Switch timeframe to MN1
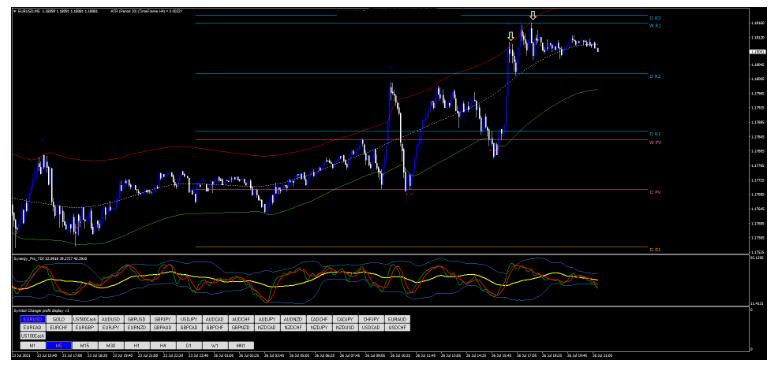The width and height of the screenshot is (774, 370). [241, 345]
